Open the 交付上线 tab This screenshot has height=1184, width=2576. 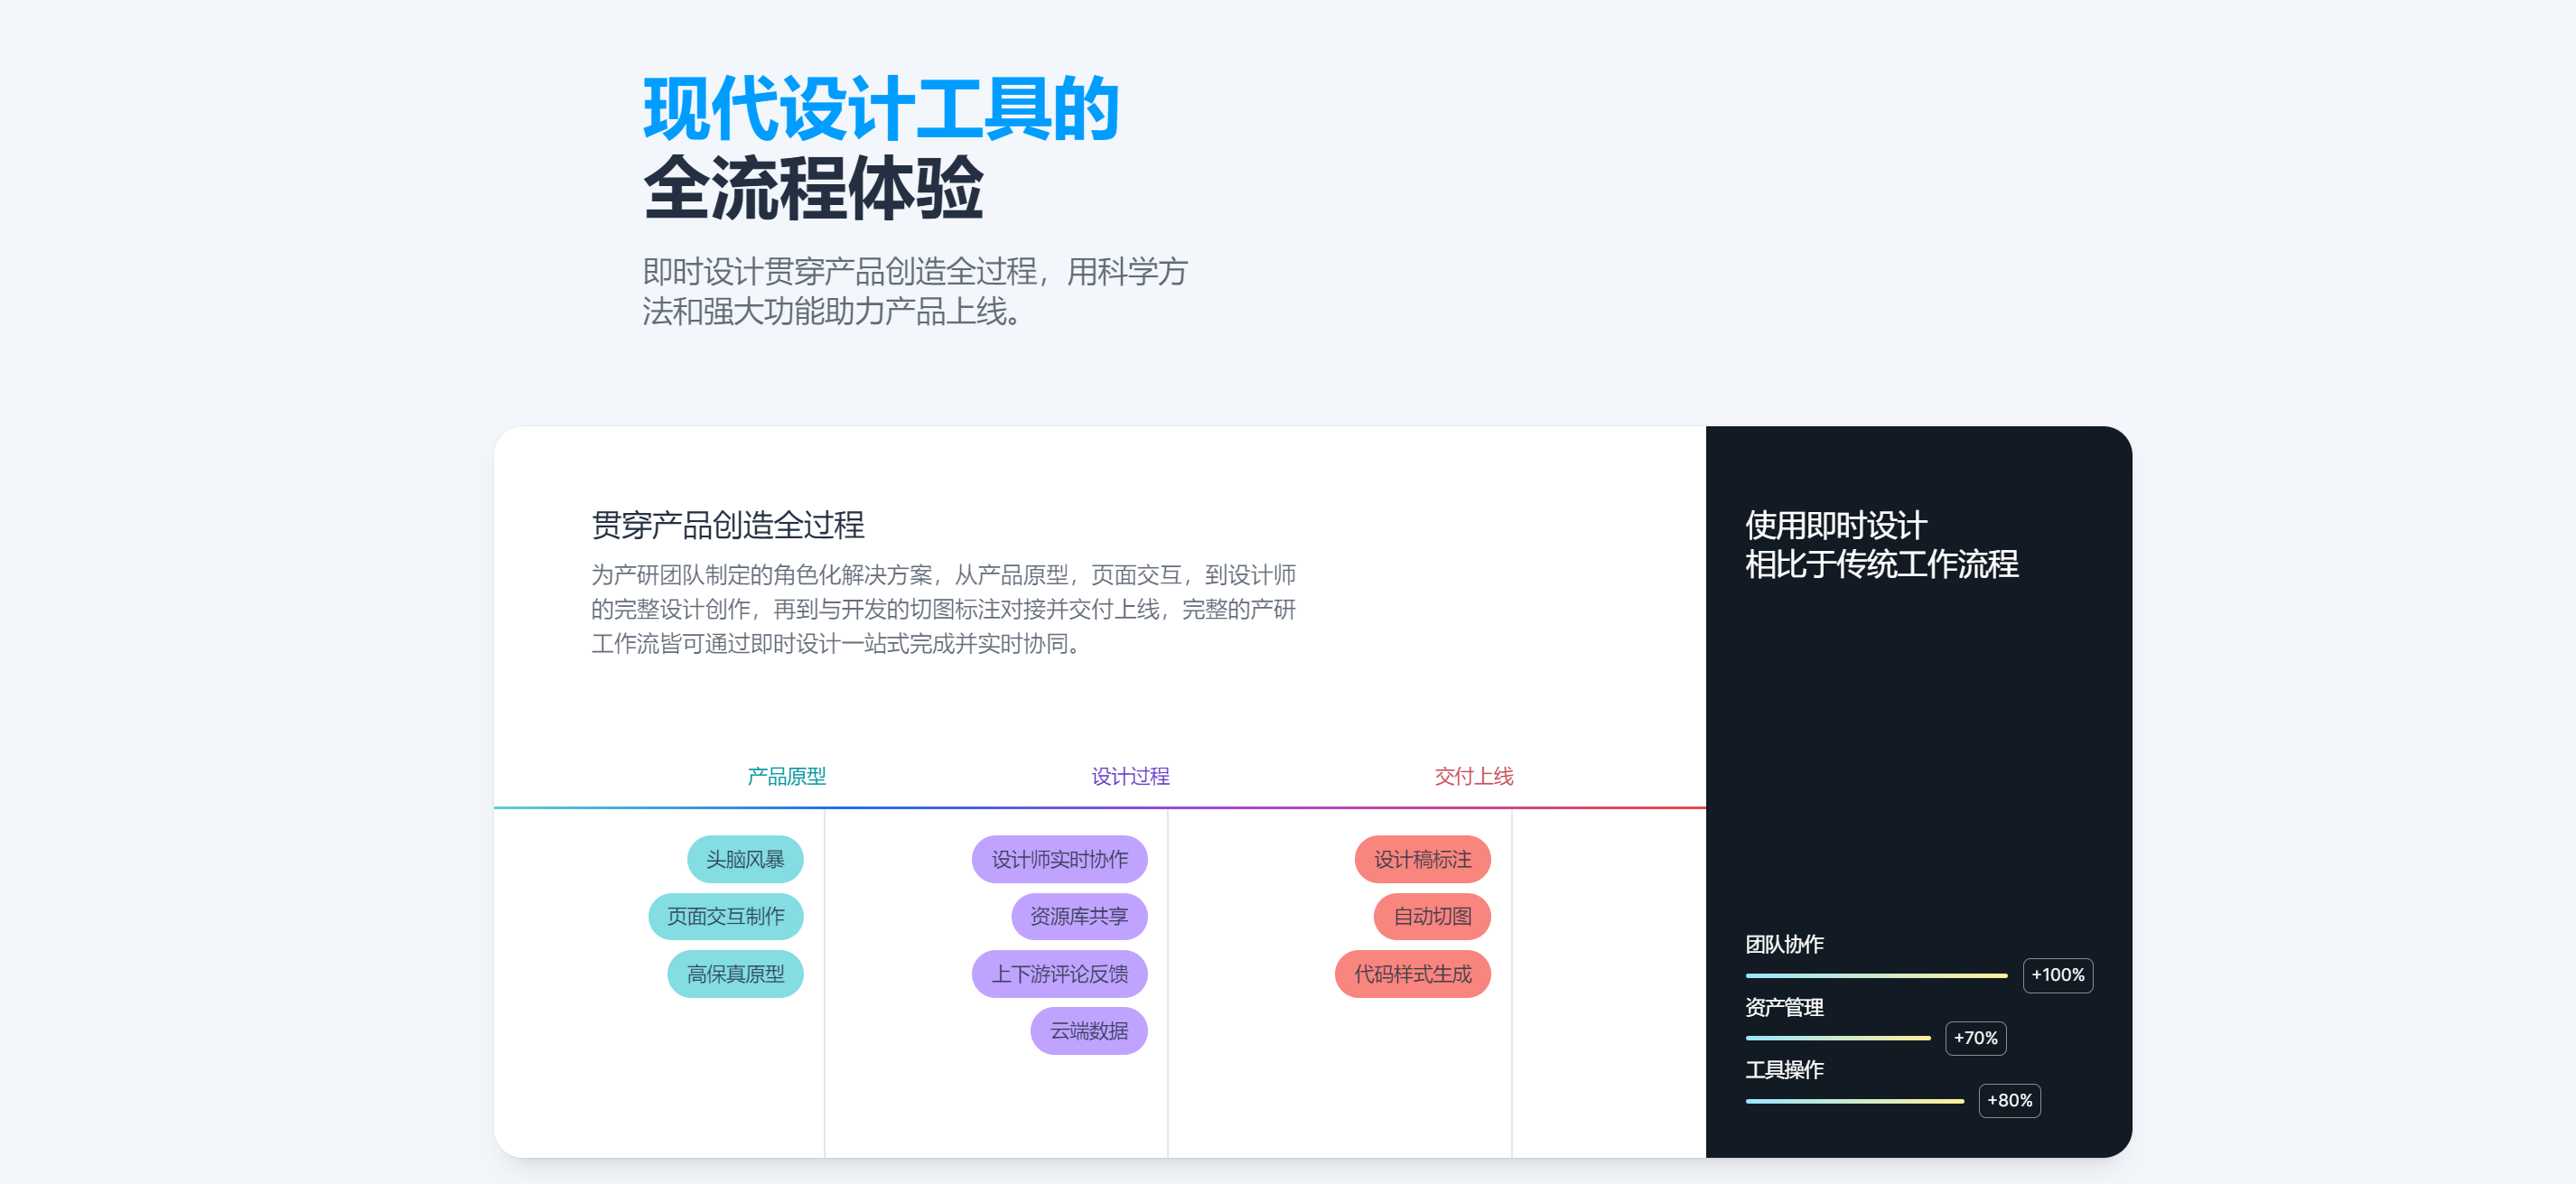(x=1474, y=776)
